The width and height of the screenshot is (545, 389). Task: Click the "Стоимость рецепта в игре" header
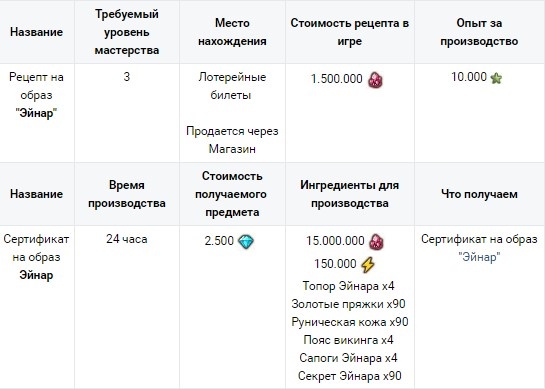[x=350, y=32]
